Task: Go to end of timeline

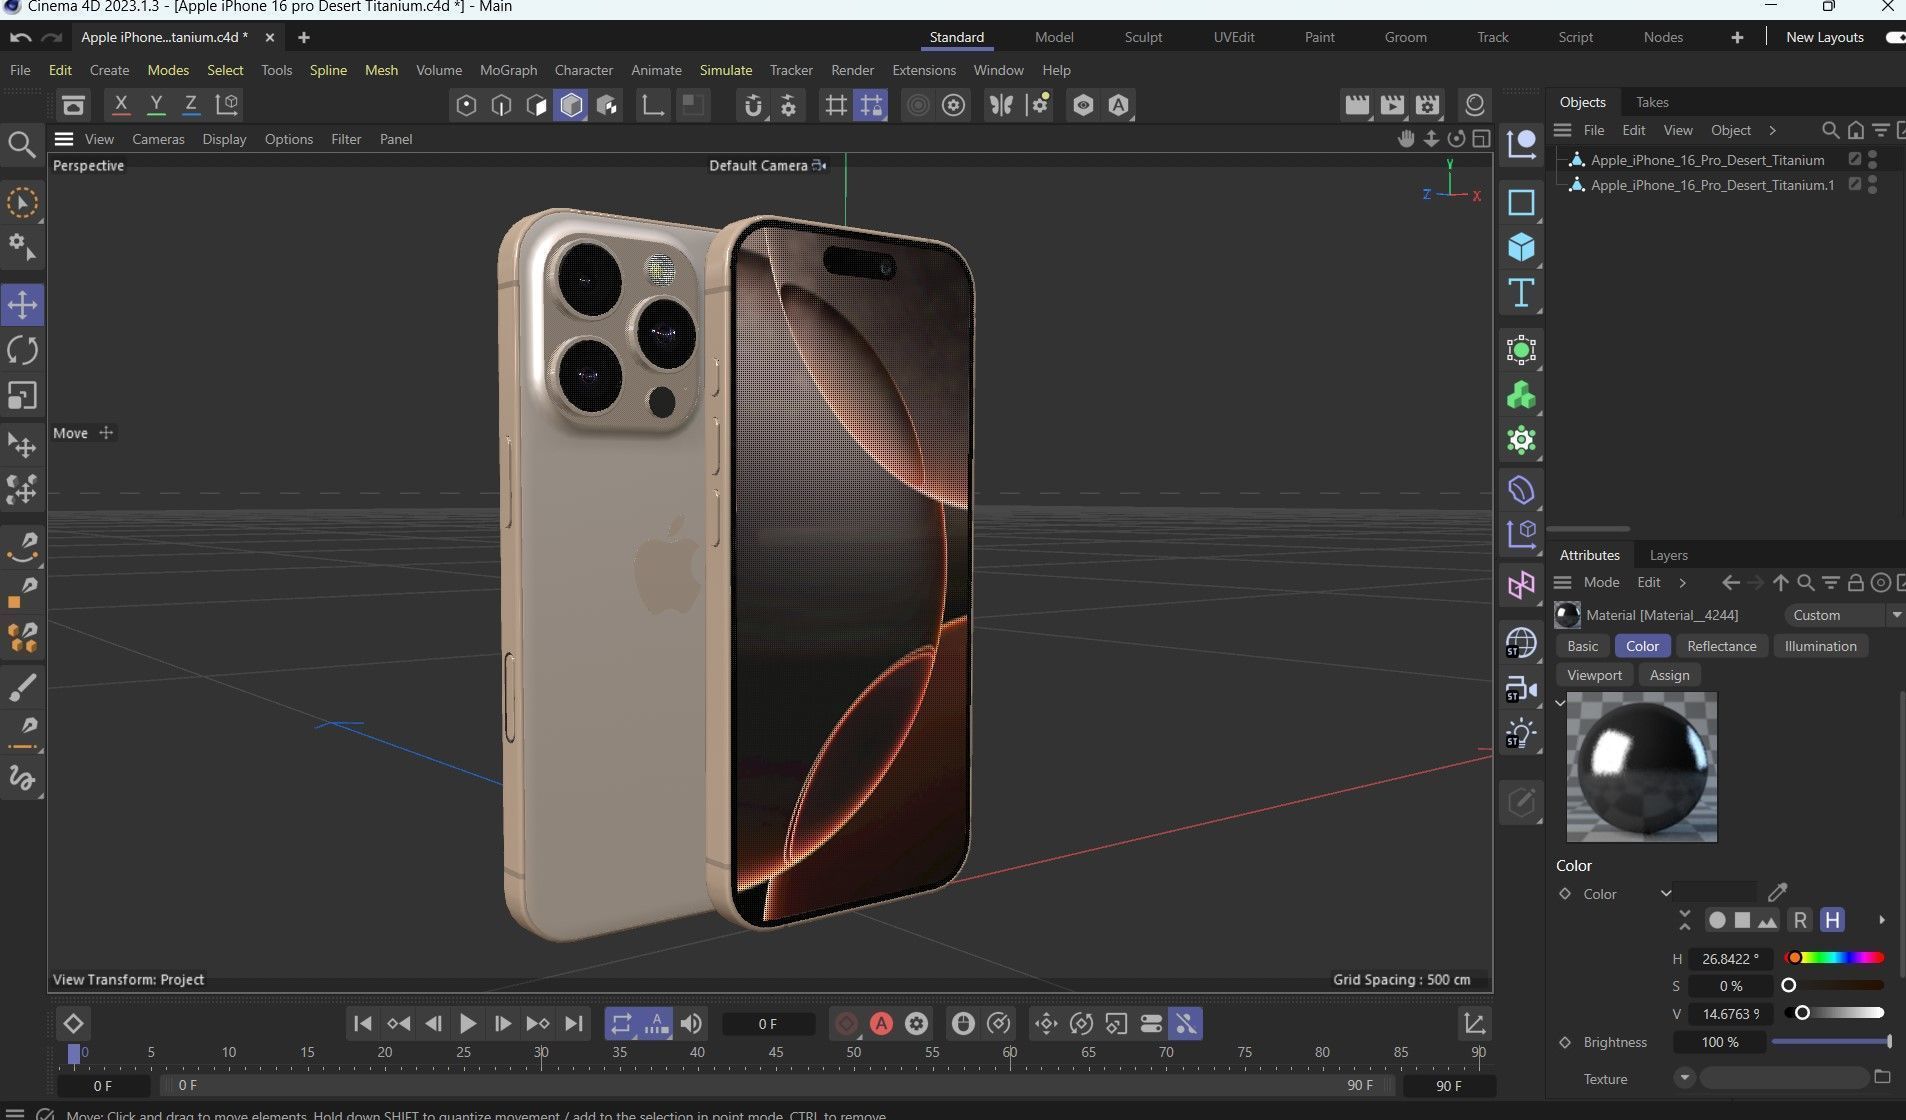Action: click(x=573, y=1023)
